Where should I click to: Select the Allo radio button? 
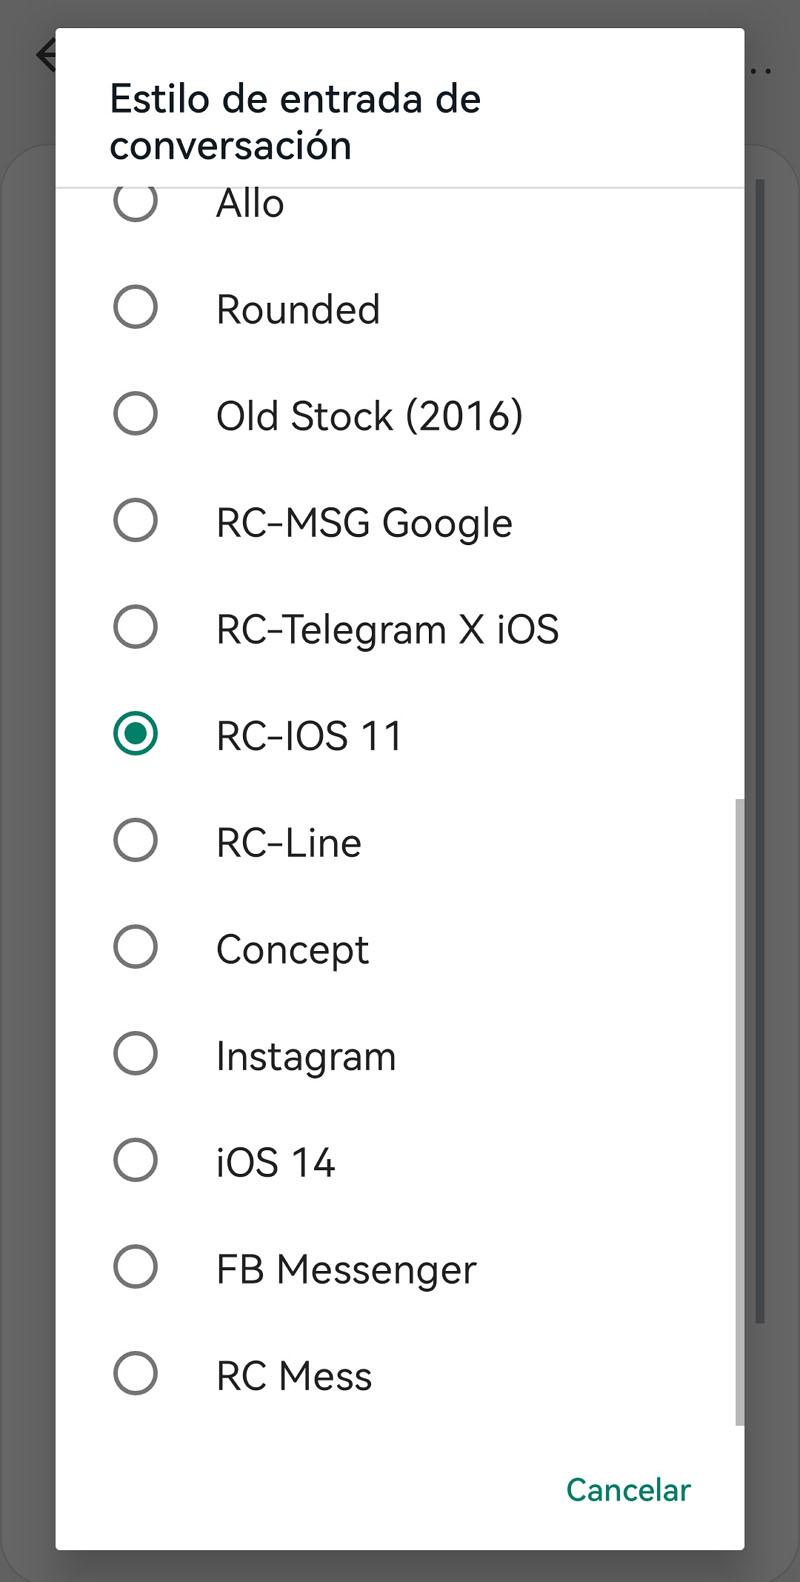coord(135,203)
